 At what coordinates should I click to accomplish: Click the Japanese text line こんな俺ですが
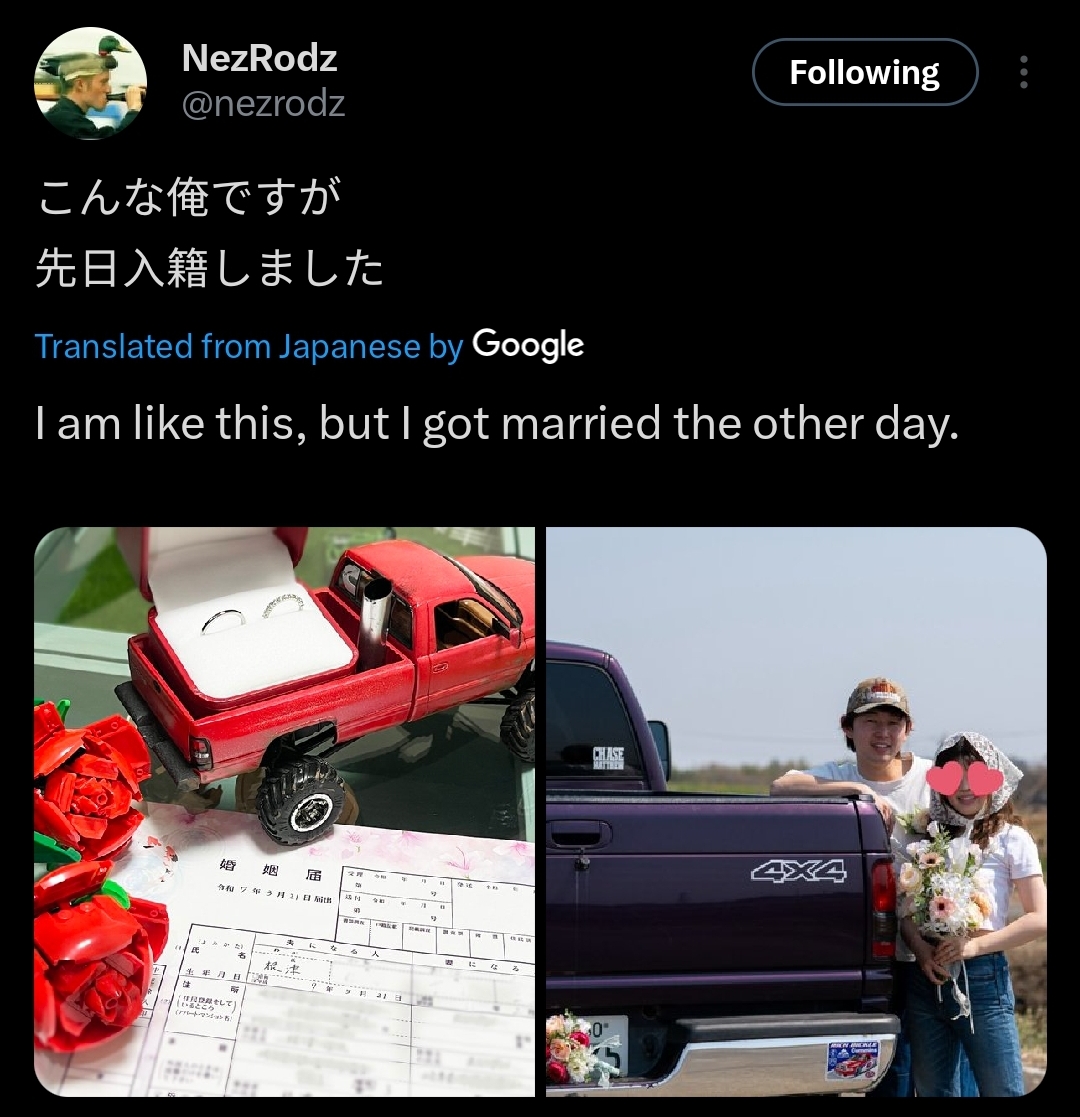[189, 197]
